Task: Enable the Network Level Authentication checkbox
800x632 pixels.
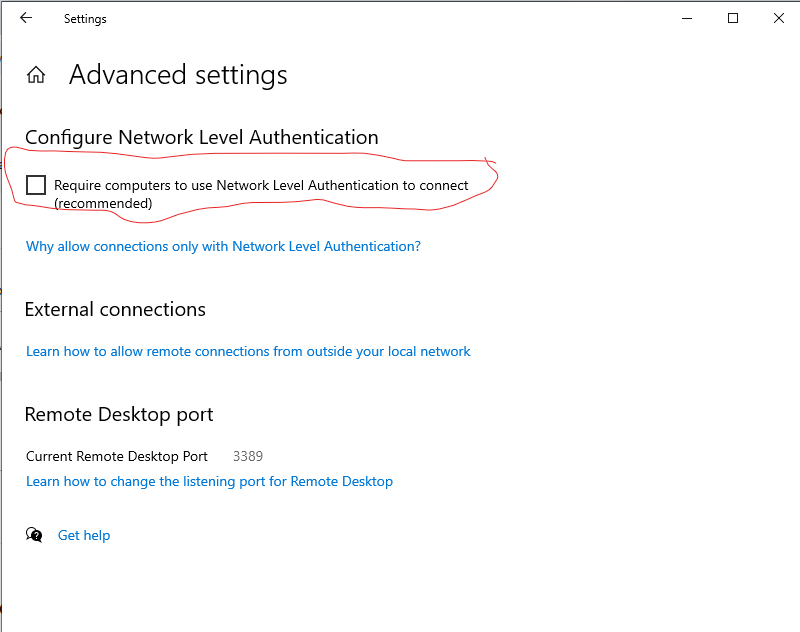Action: [36, 185]
